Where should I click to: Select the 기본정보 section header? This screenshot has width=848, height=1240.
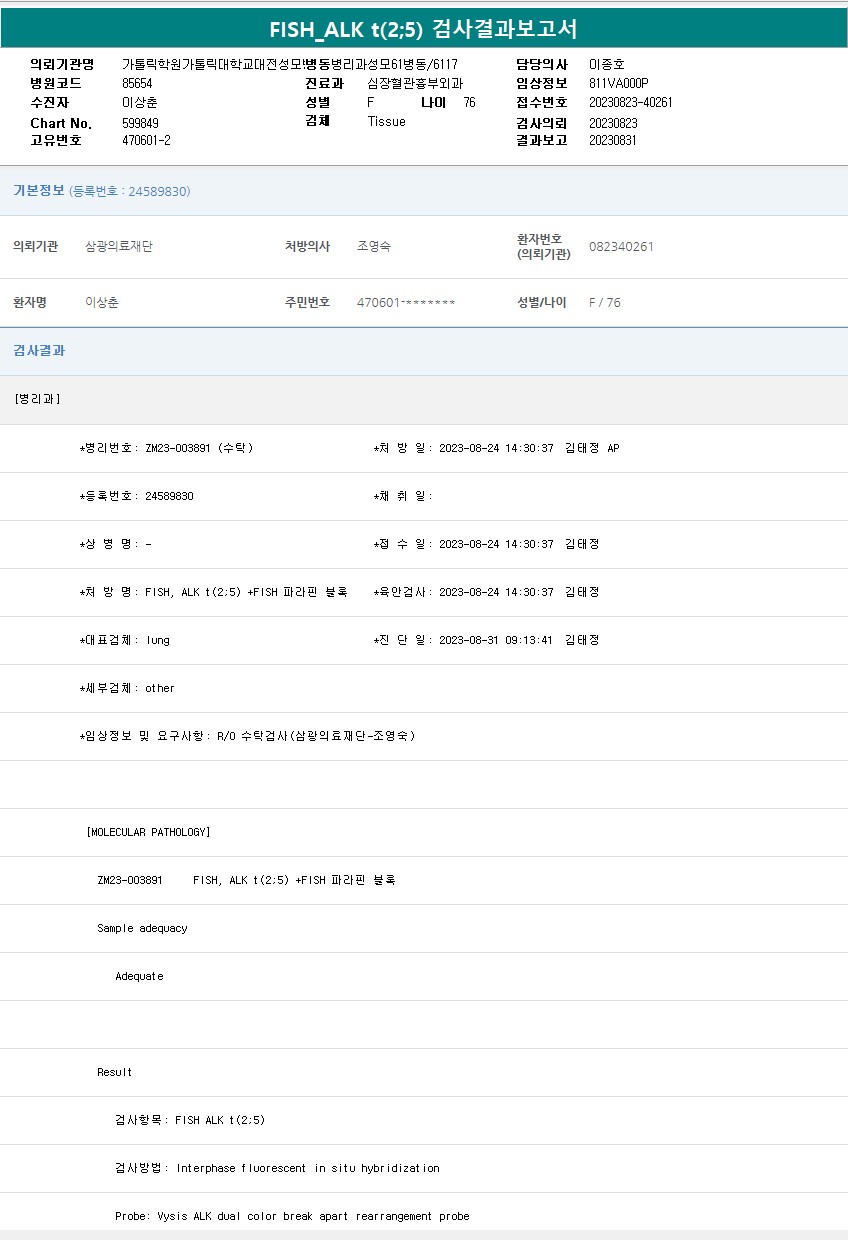39,191
